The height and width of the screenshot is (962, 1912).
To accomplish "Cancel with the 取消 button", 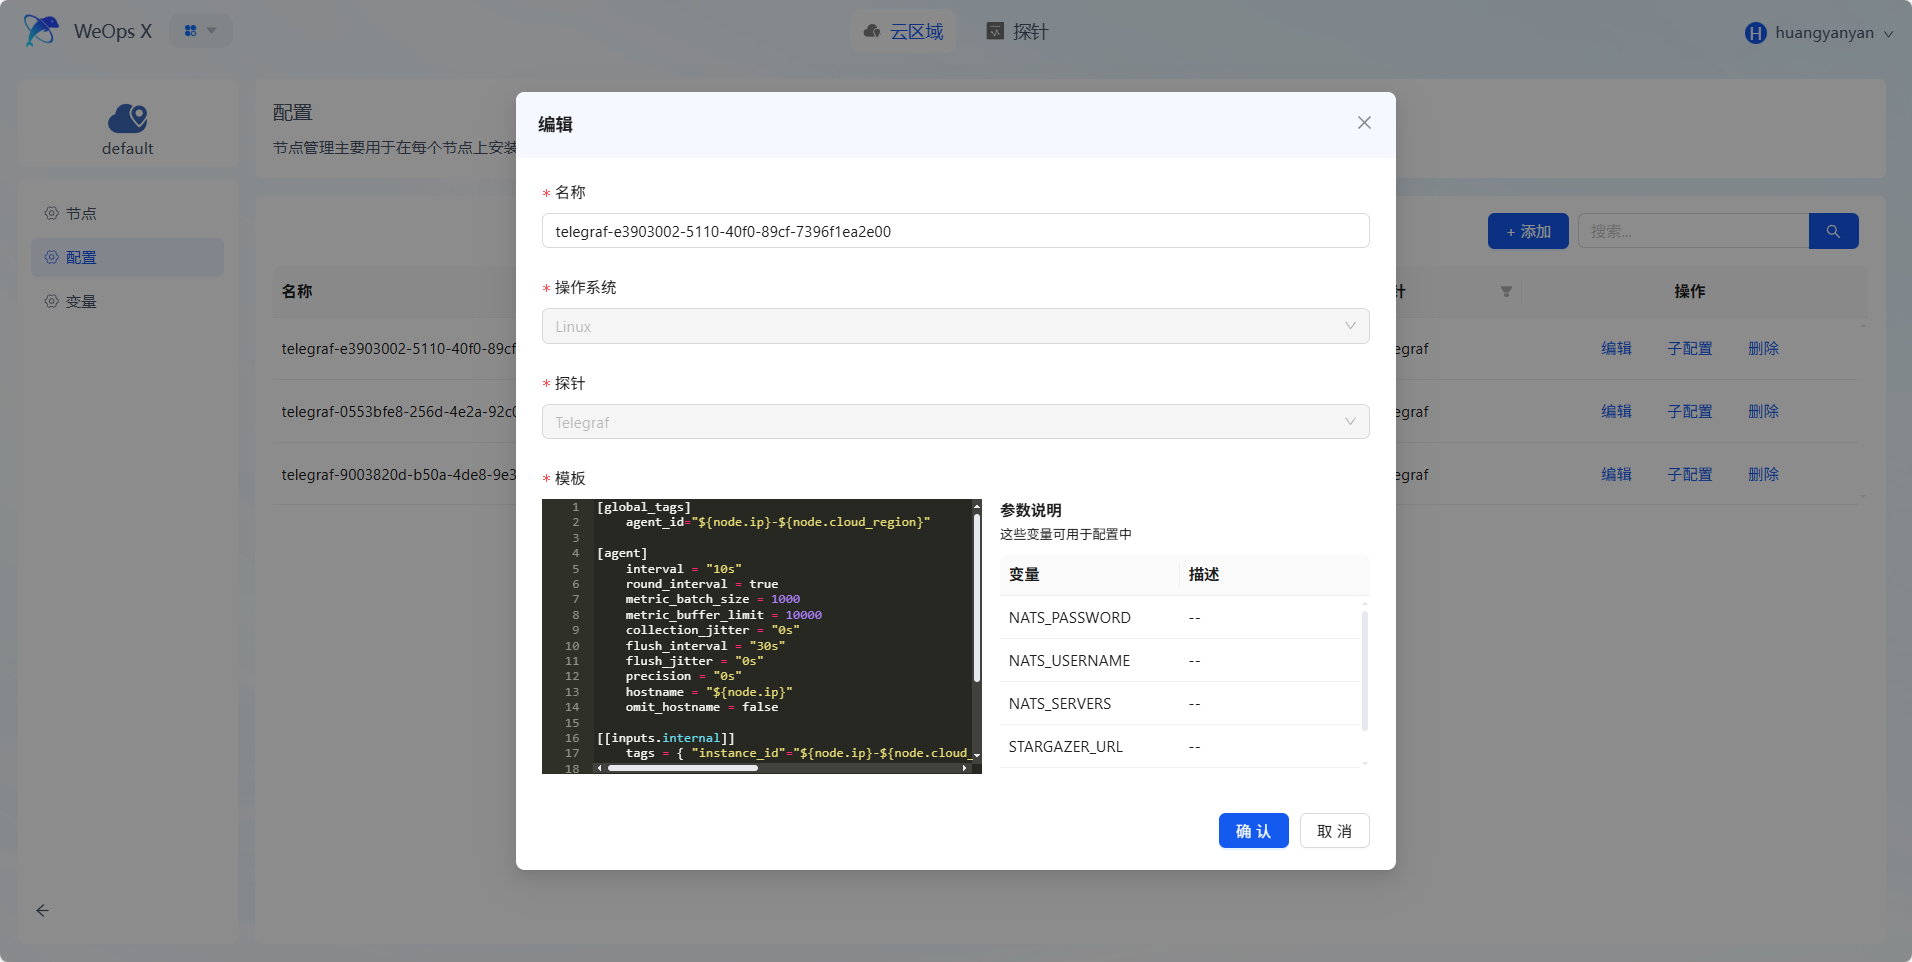I will click(x=1334, y=831).
